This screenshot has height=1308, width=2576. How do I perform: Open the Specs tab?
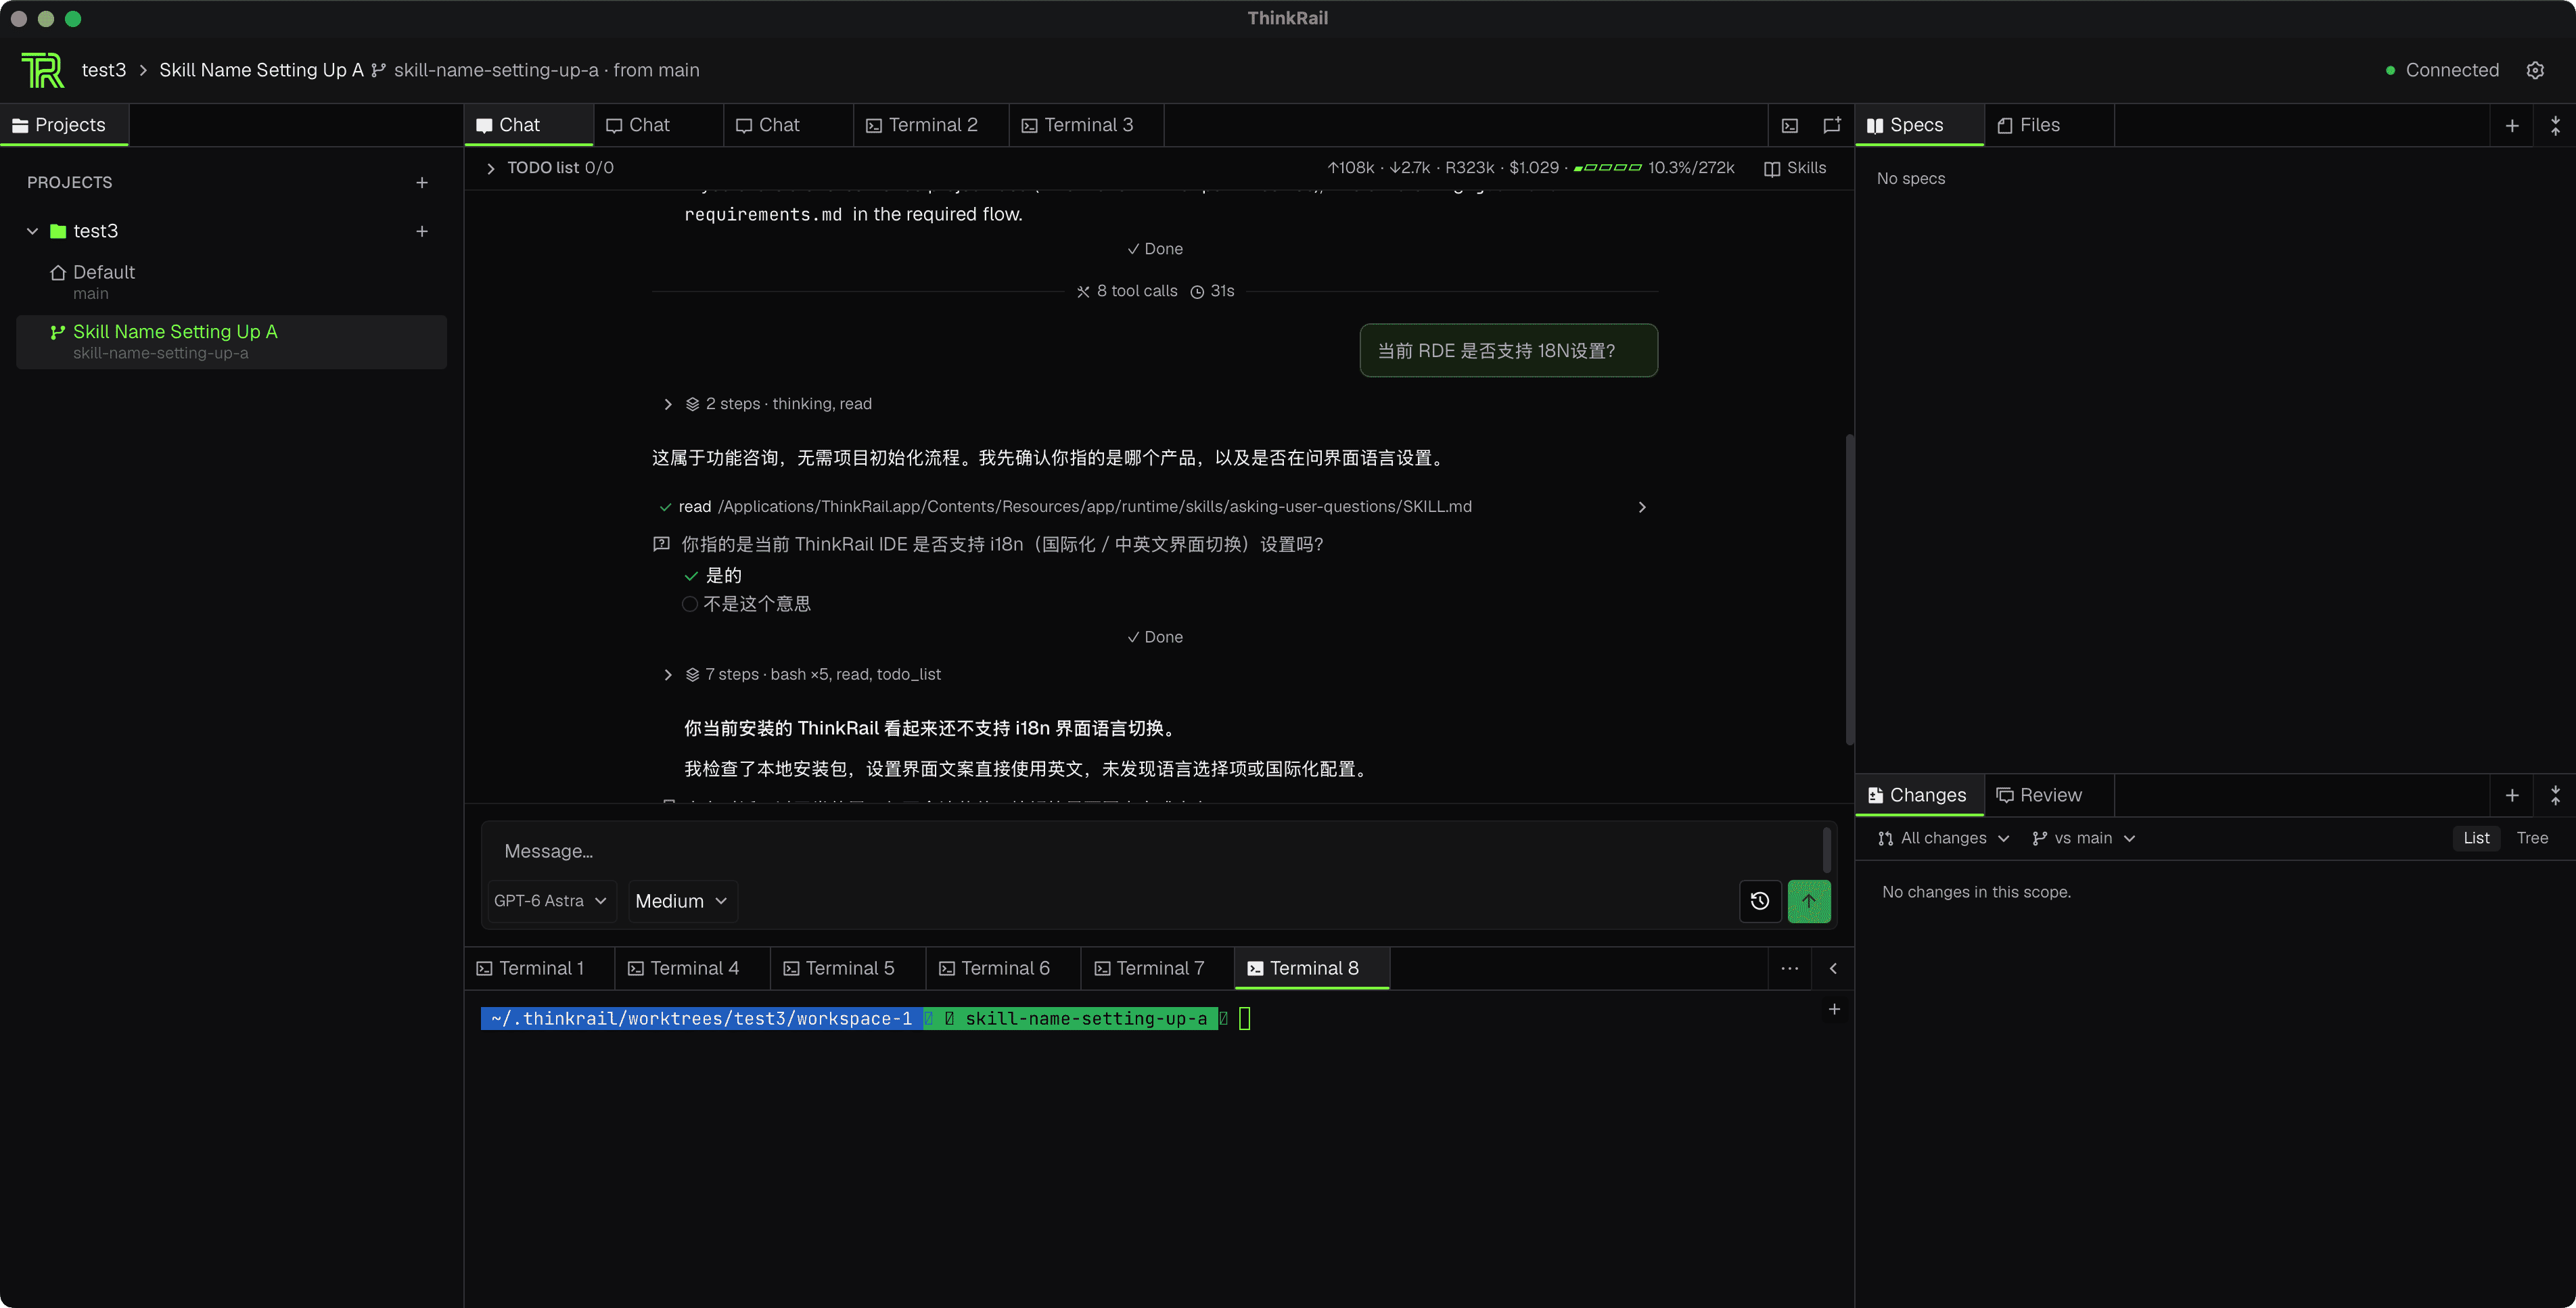click(1920, 125)
